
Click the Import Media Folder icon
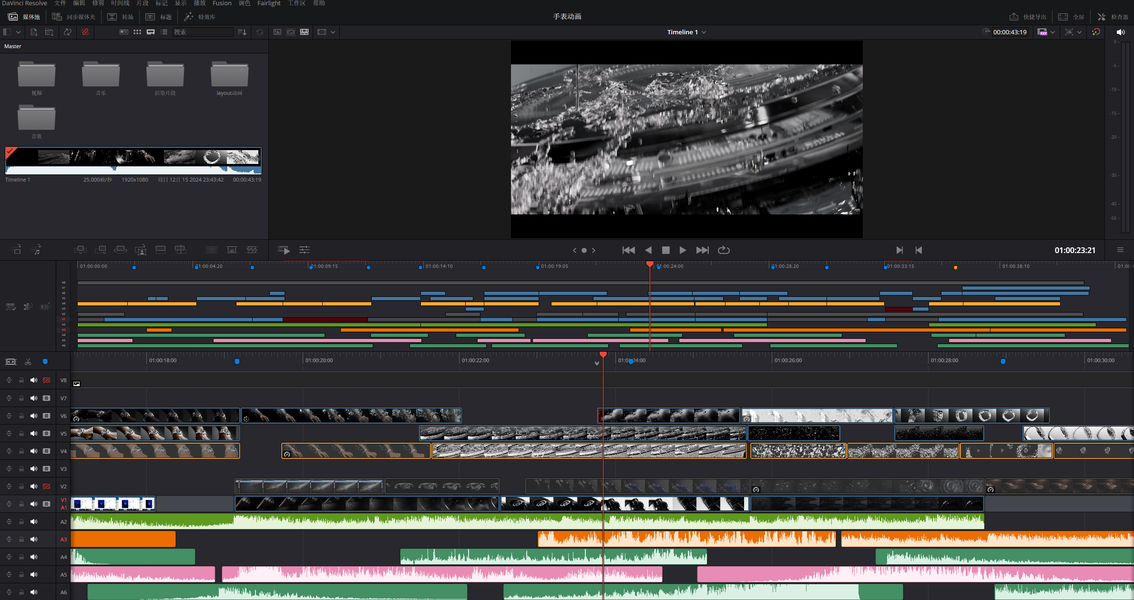pyautogui.click(x=49, y=32)
